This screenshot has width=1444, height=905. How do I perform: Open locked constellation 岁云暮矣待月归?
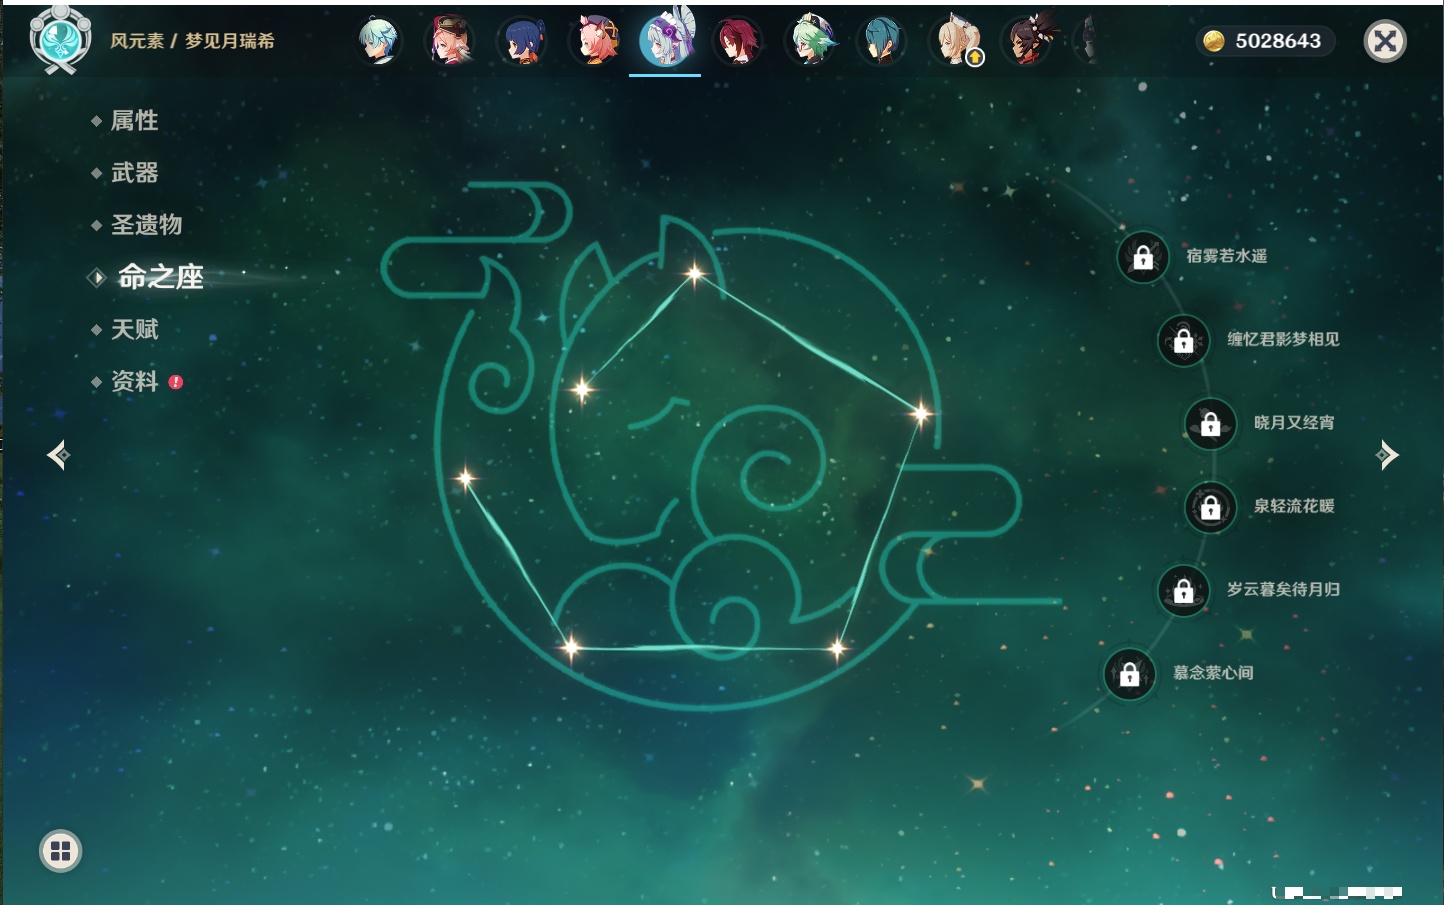(x=1184, y=590)
